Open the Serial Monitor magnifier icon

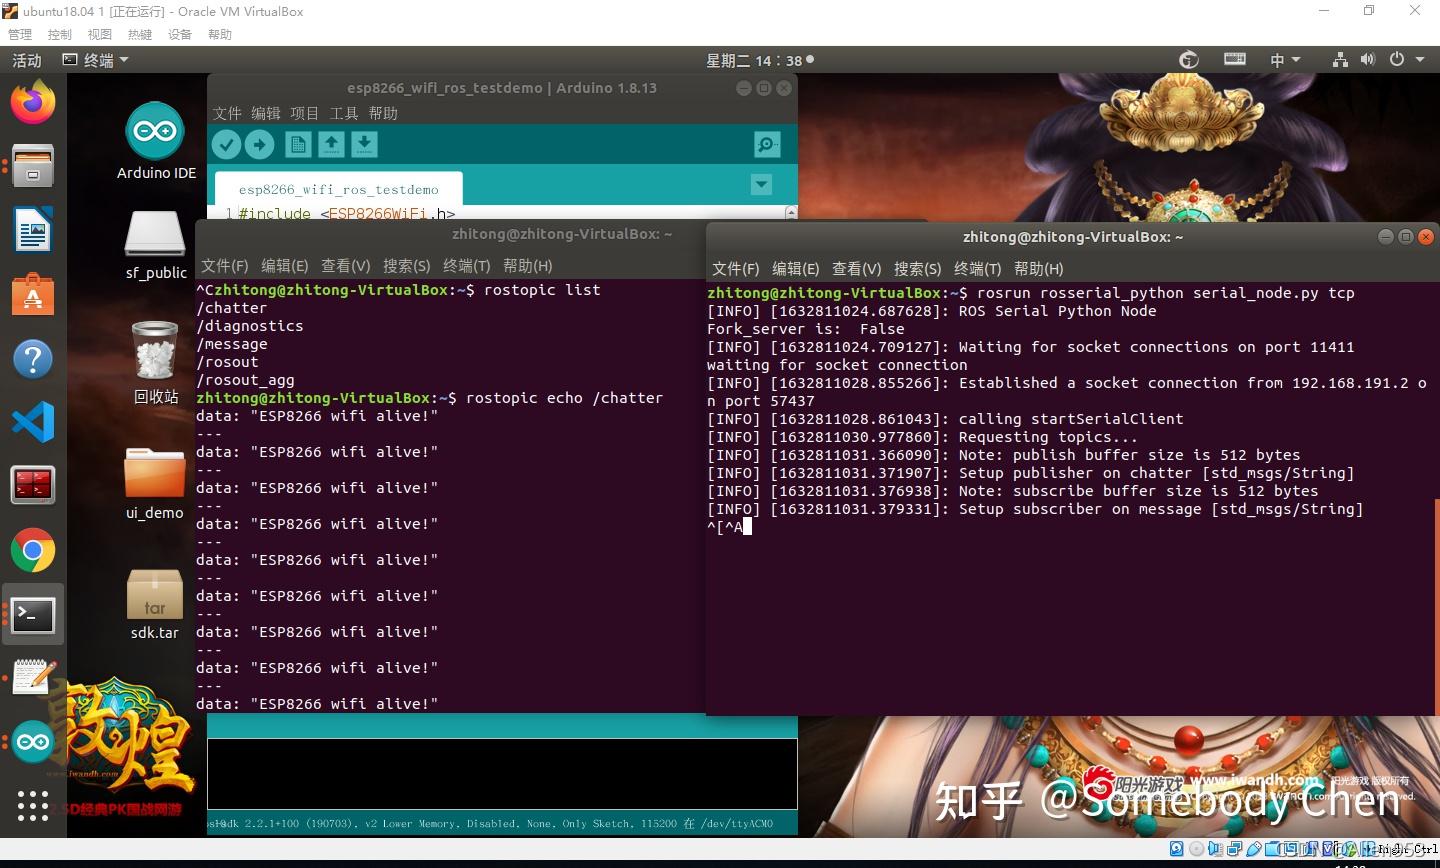click(x=767, y=145)
